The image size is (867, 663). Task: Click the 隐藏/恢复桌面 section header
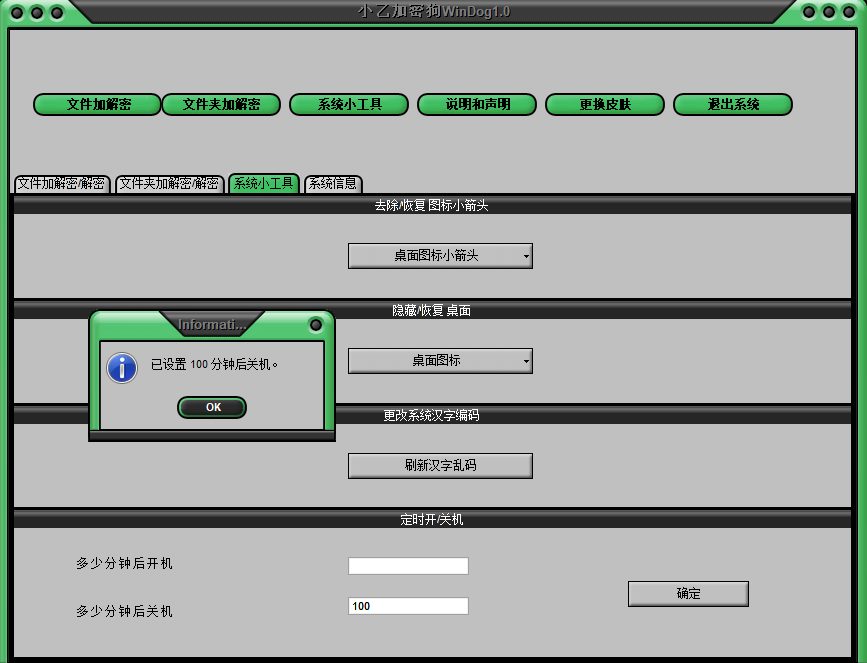(x=432, y=310)
